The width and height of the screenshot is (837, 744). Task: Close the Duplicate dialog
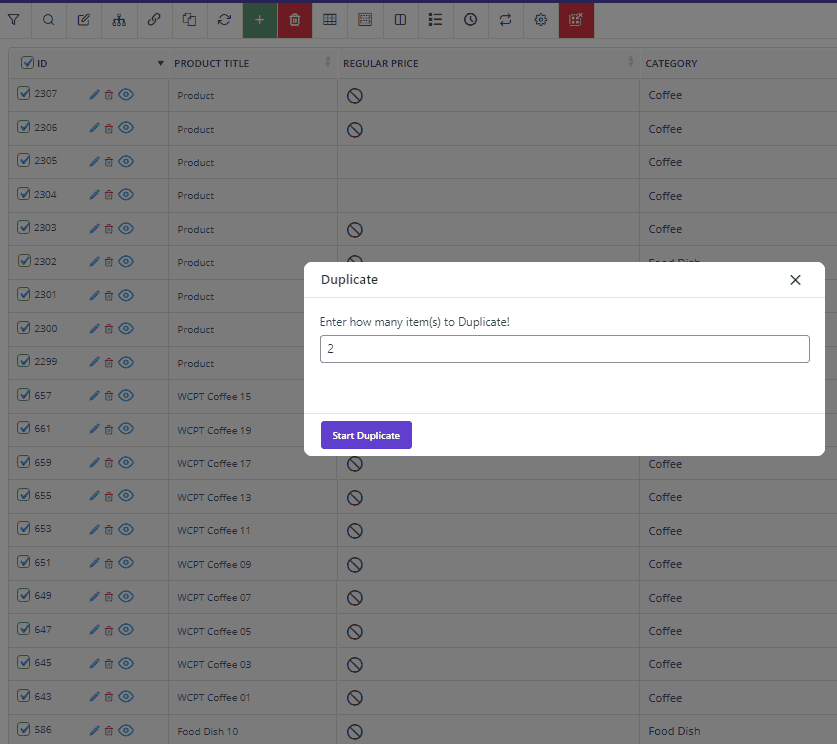795,280
